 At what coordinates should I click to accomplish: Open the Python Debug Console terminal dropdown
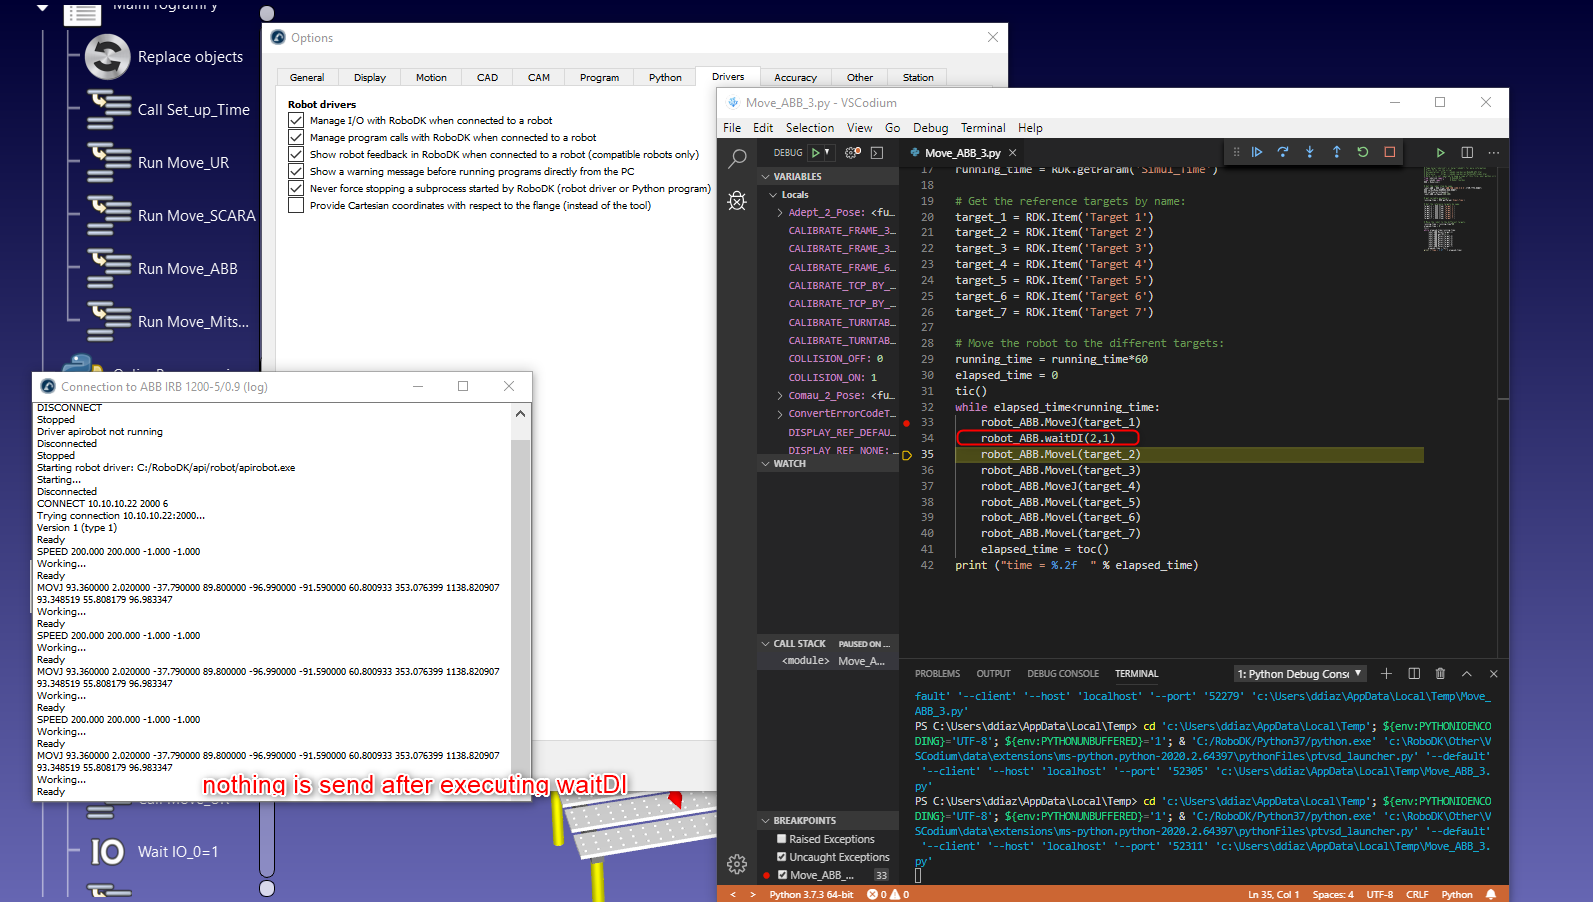(1301, 674)
